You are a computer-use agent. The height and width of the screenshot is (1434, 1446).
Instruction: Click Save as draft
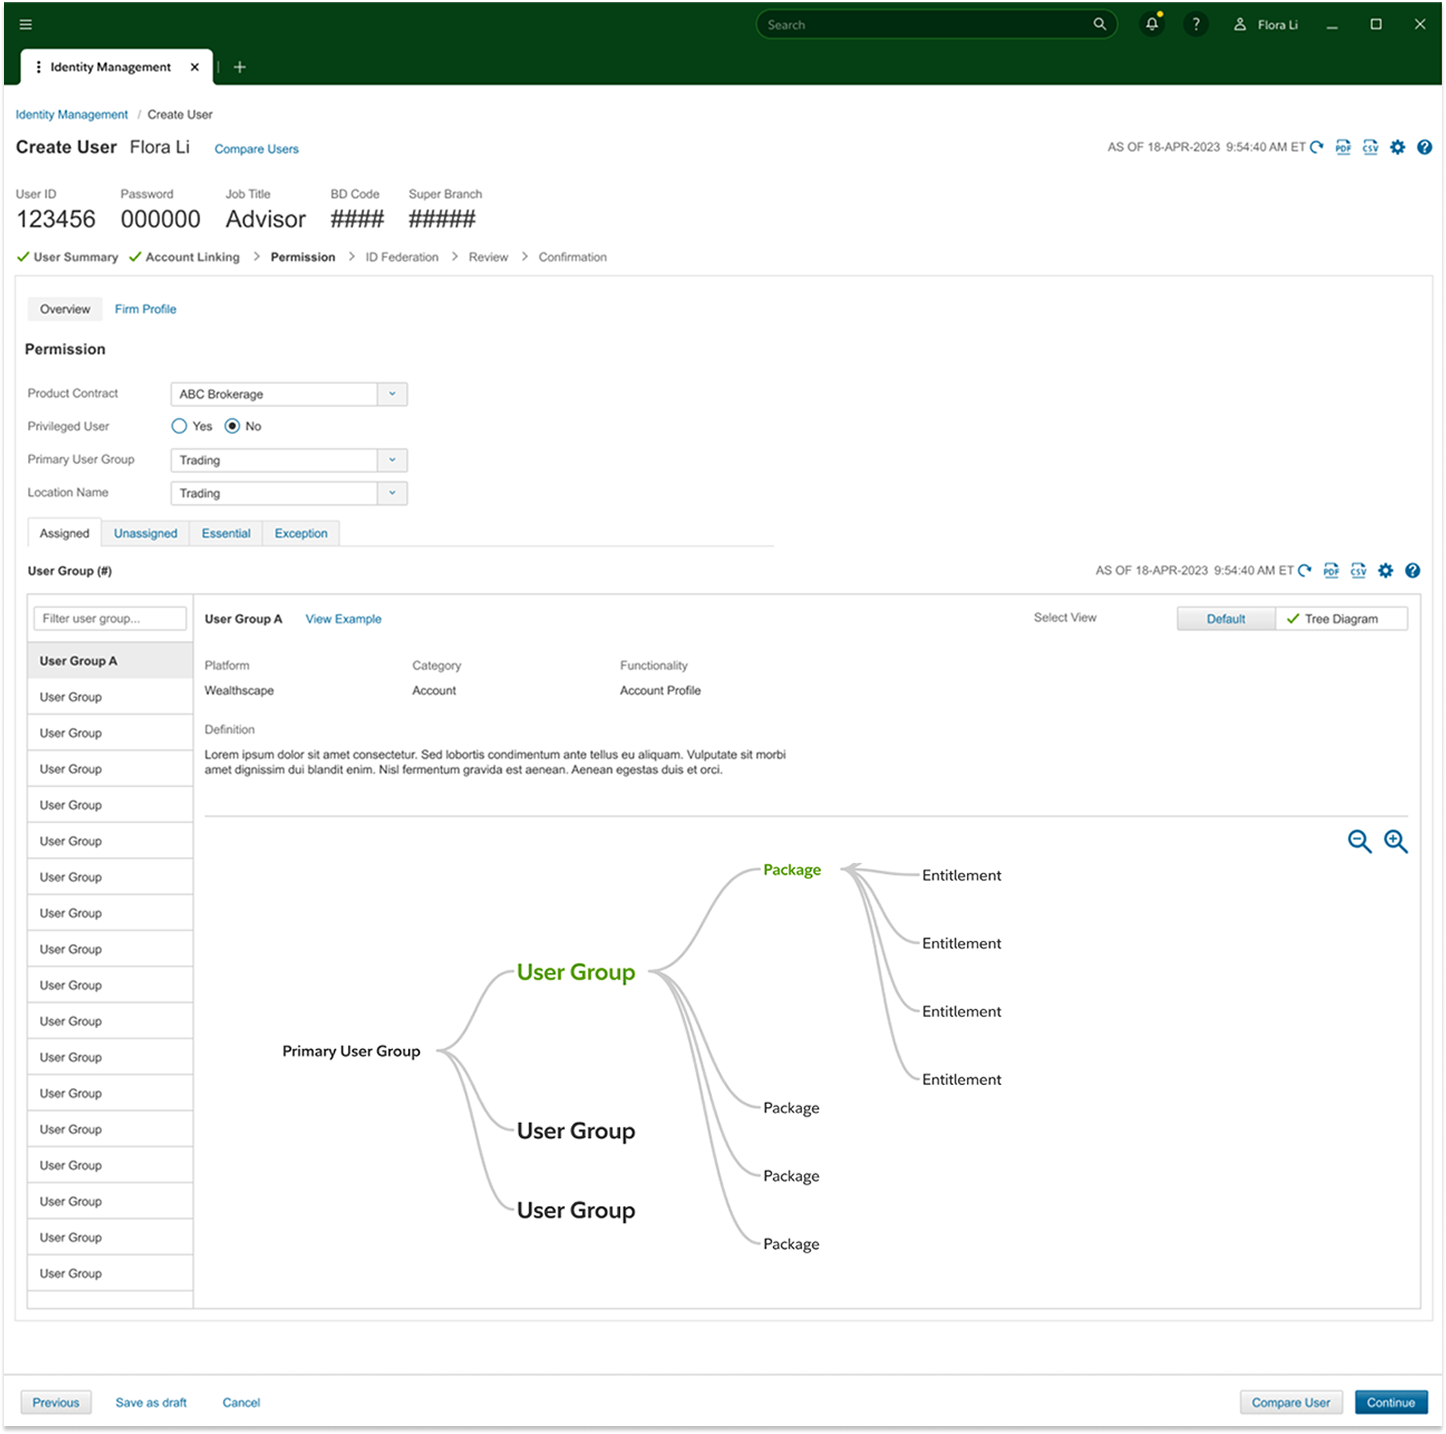tap(151, 1402)
